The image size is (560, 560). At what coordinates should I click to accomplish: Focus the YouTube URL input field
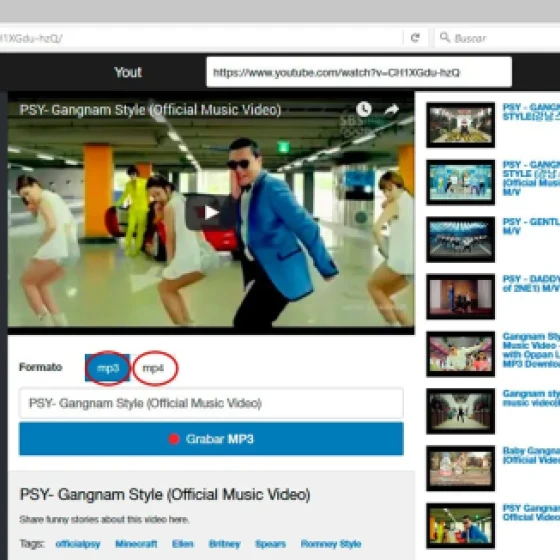pyautogui.click(x=359, y=72)
